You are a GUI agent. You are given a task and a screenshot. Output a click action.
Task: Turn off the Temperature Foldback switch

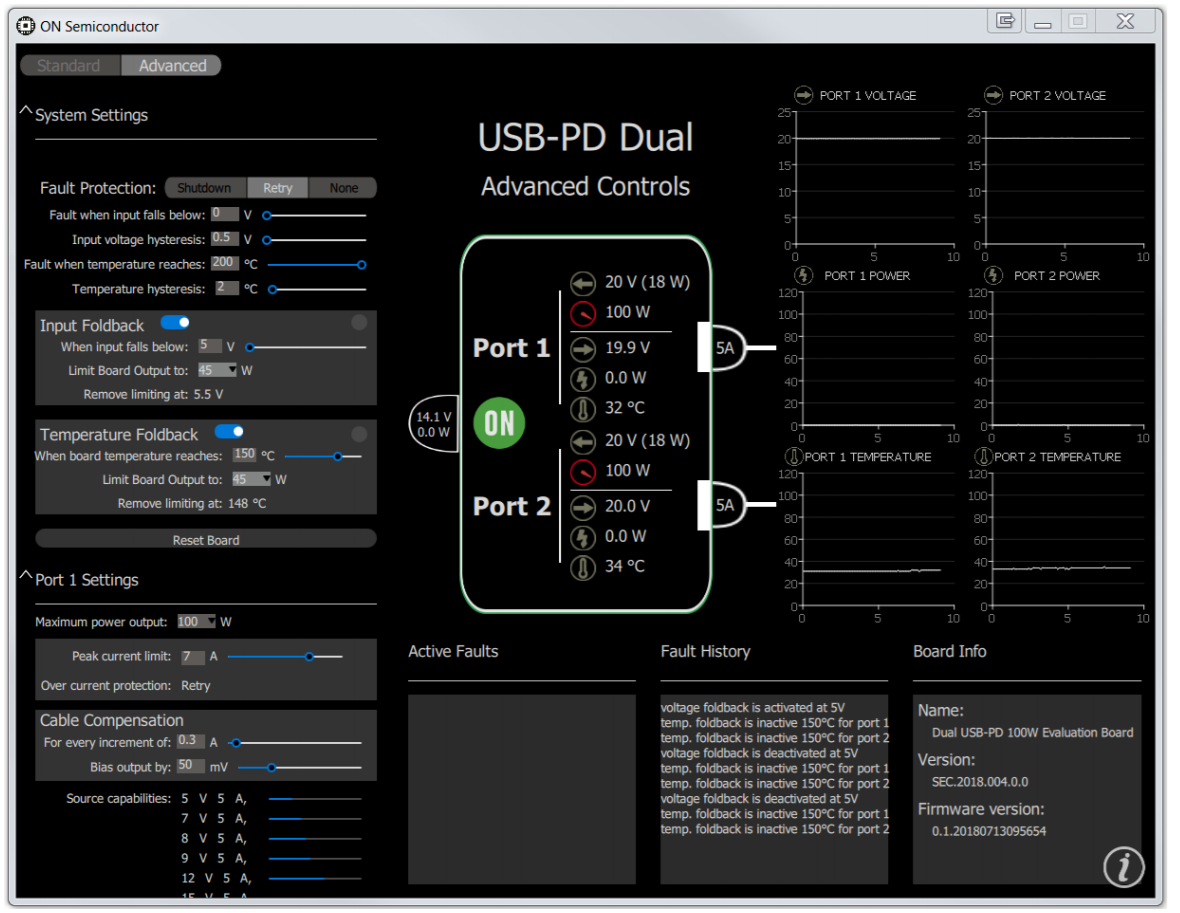pyautogui.click(x=229, y=431)
